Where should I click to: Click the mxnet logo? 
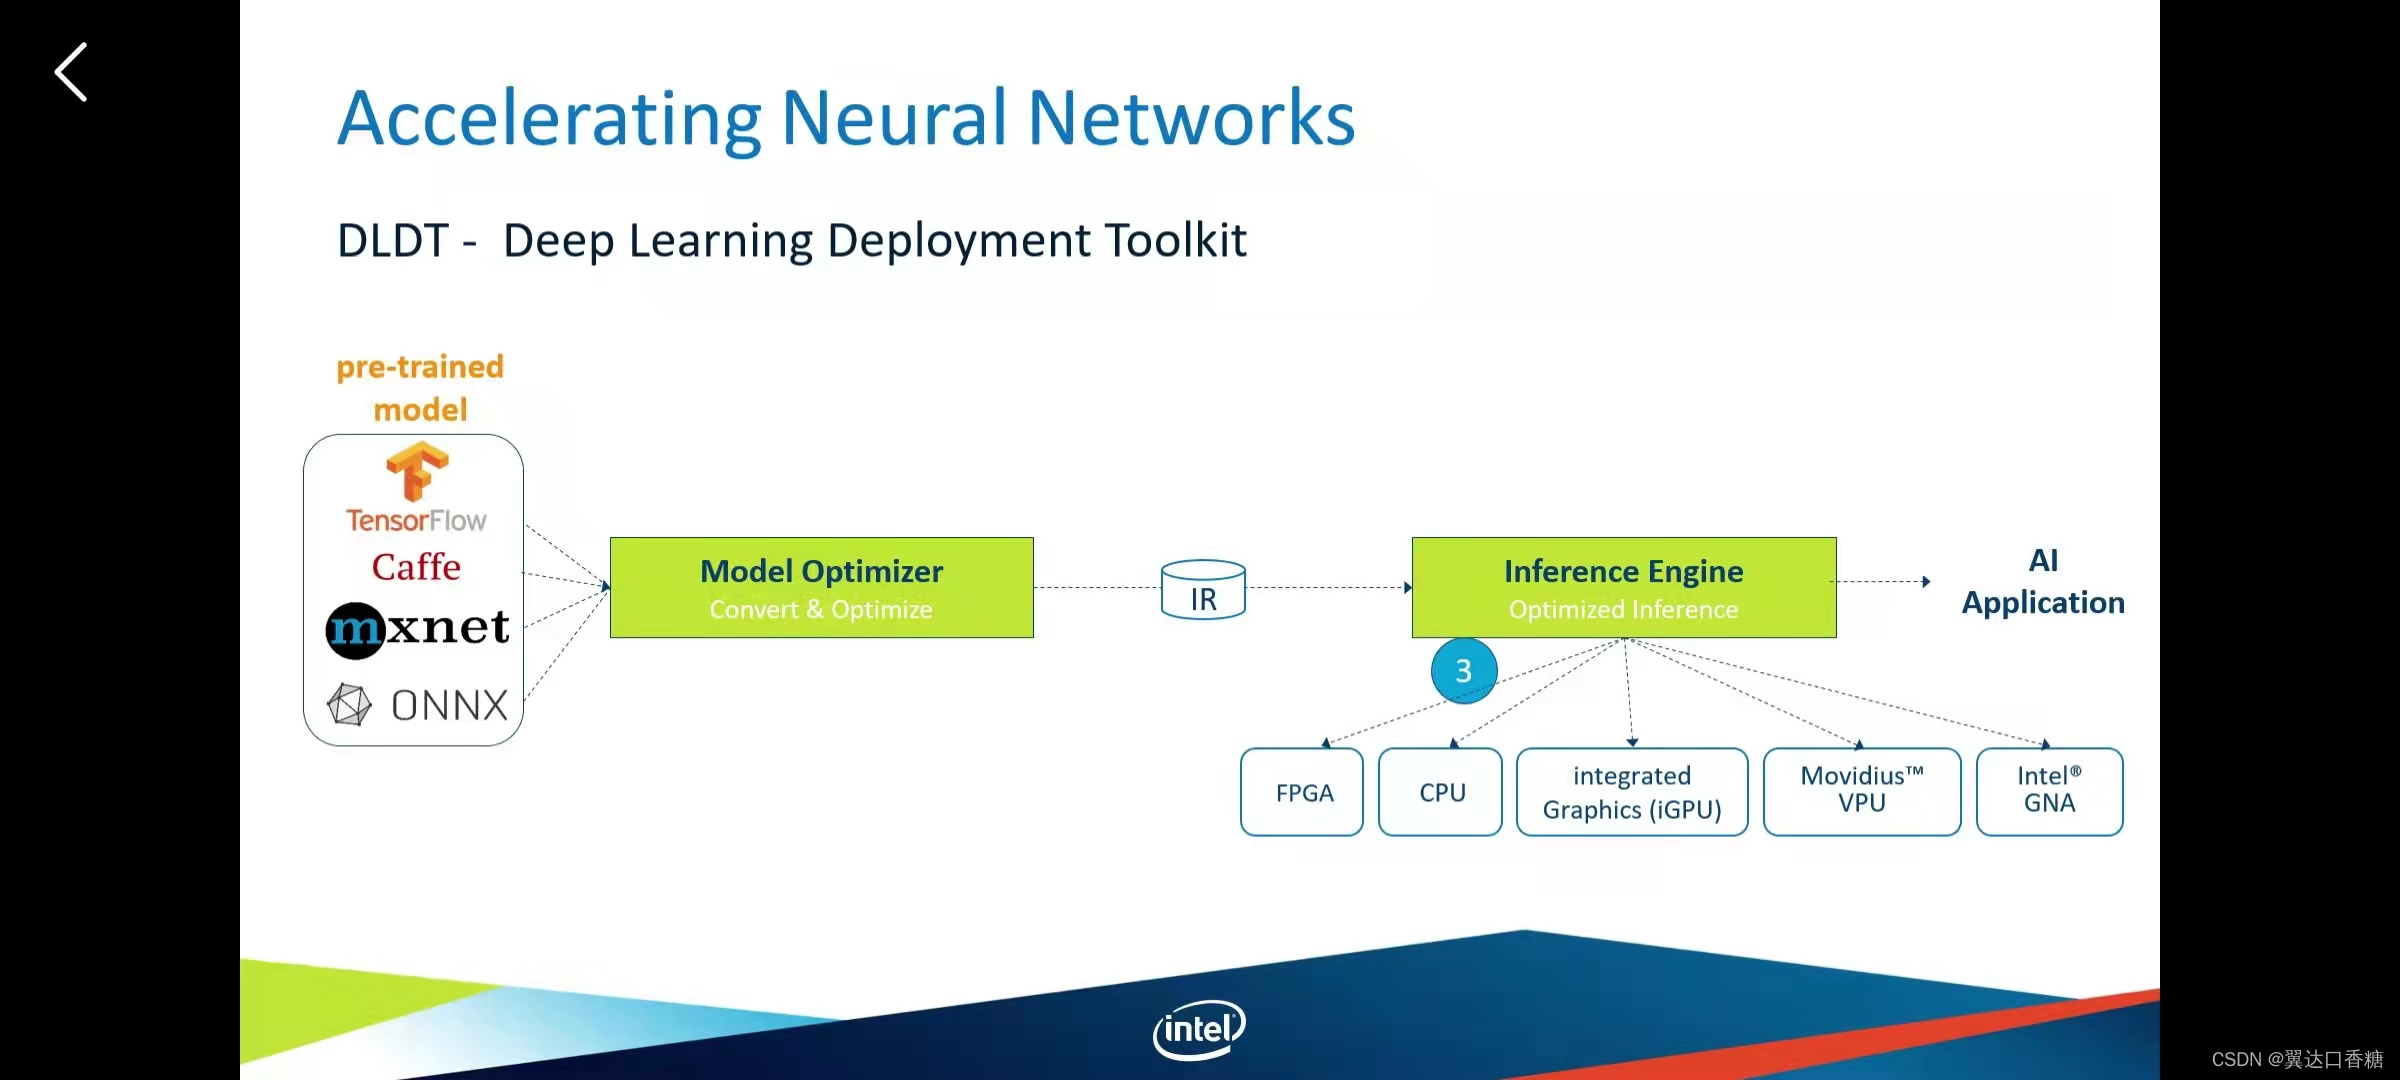[418, 630]
